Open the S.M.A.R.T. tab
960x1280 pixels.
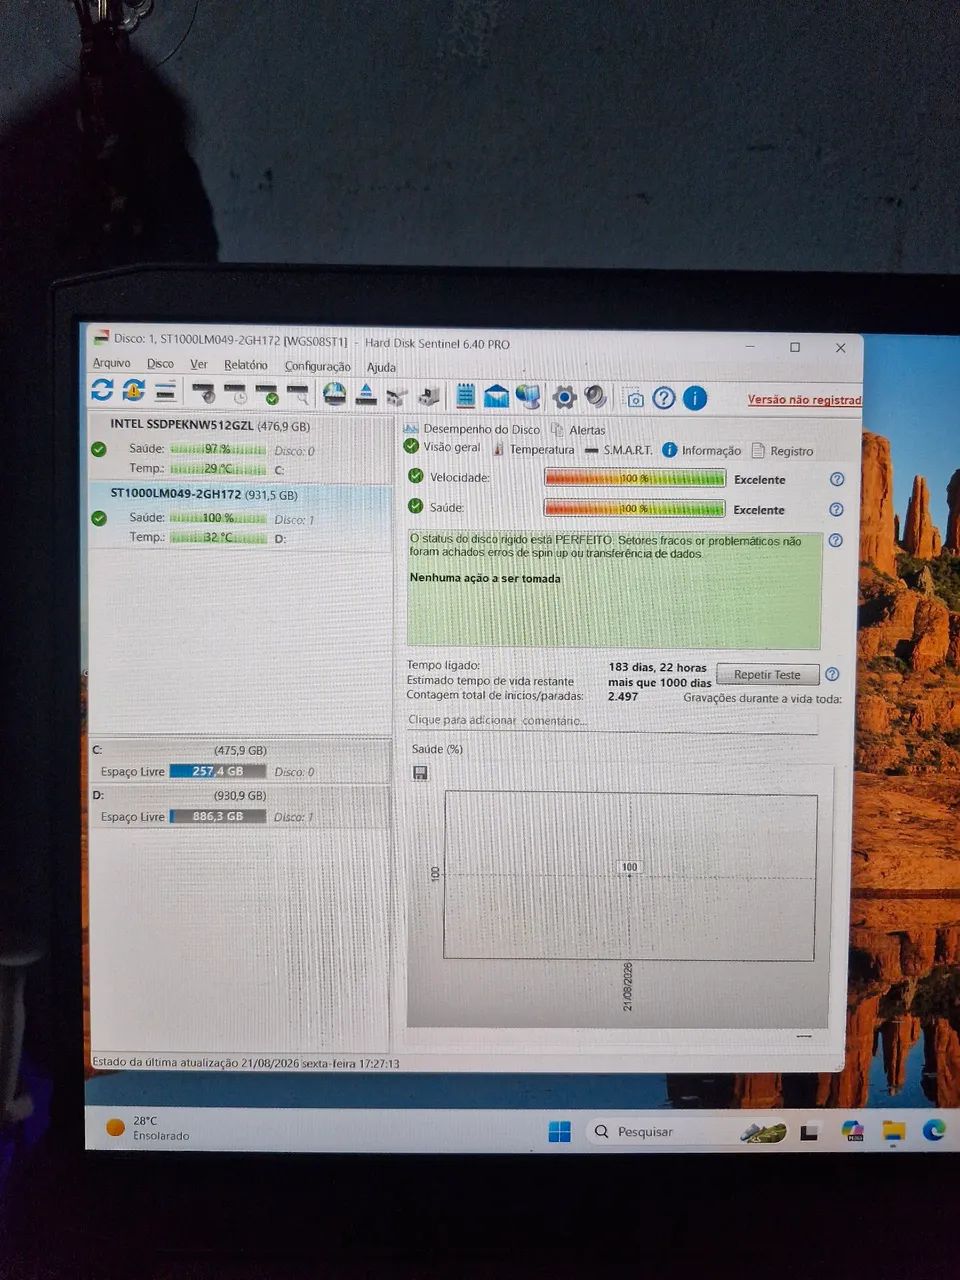tap(619, 450)
